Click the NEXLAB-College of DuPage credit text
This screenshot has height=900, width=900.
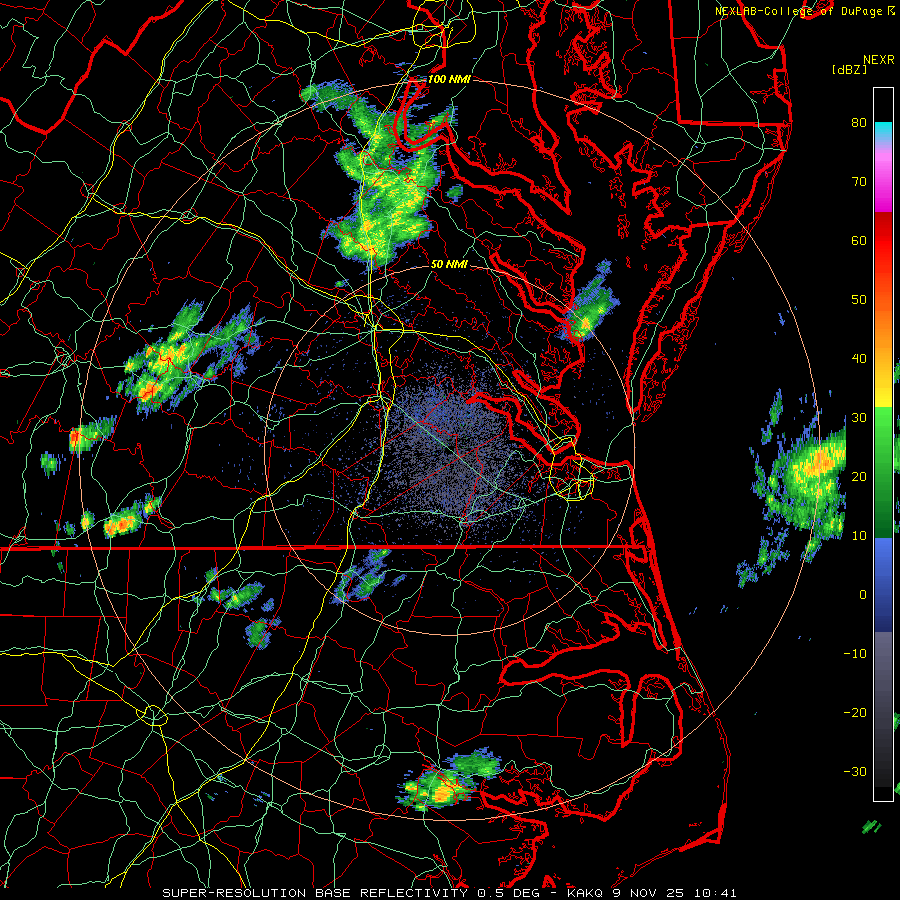(801, 11)
